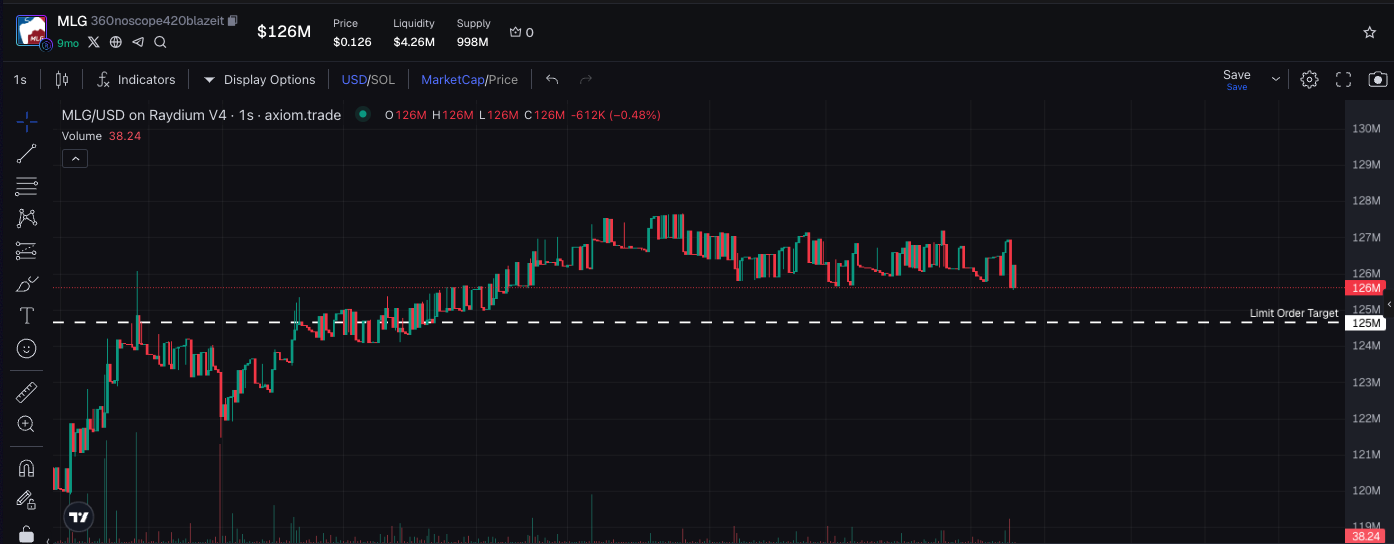Select the ruler measure tool
The height and width of the screenshot is (544, 1394).
(x=27, y=392)
